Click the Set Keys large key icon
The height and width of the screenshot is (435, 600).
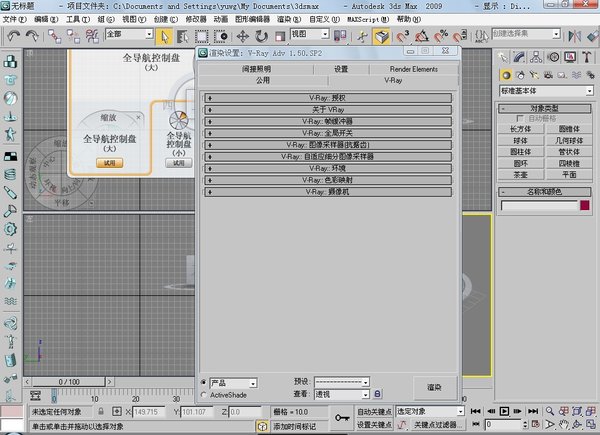(342, 418)
